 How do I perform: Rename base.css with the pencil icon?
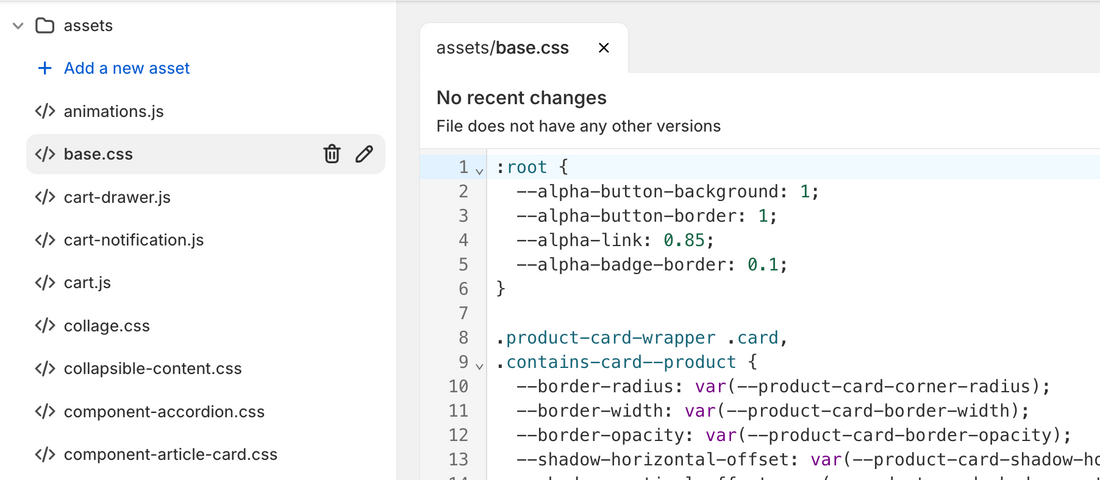click(x=364, y=154)
